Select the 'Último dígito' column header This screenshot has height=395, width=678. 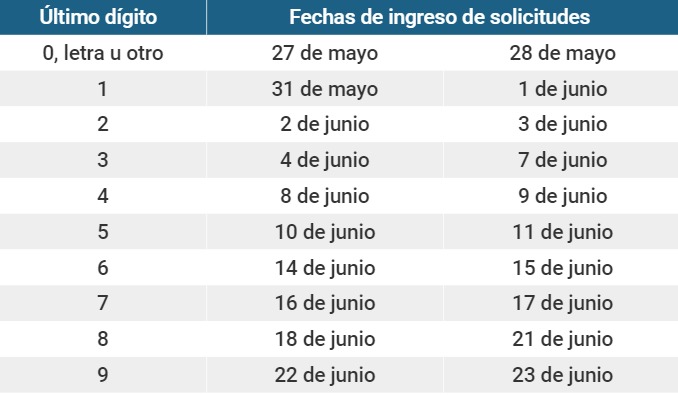pyautogui.click(x=103, y=17)
